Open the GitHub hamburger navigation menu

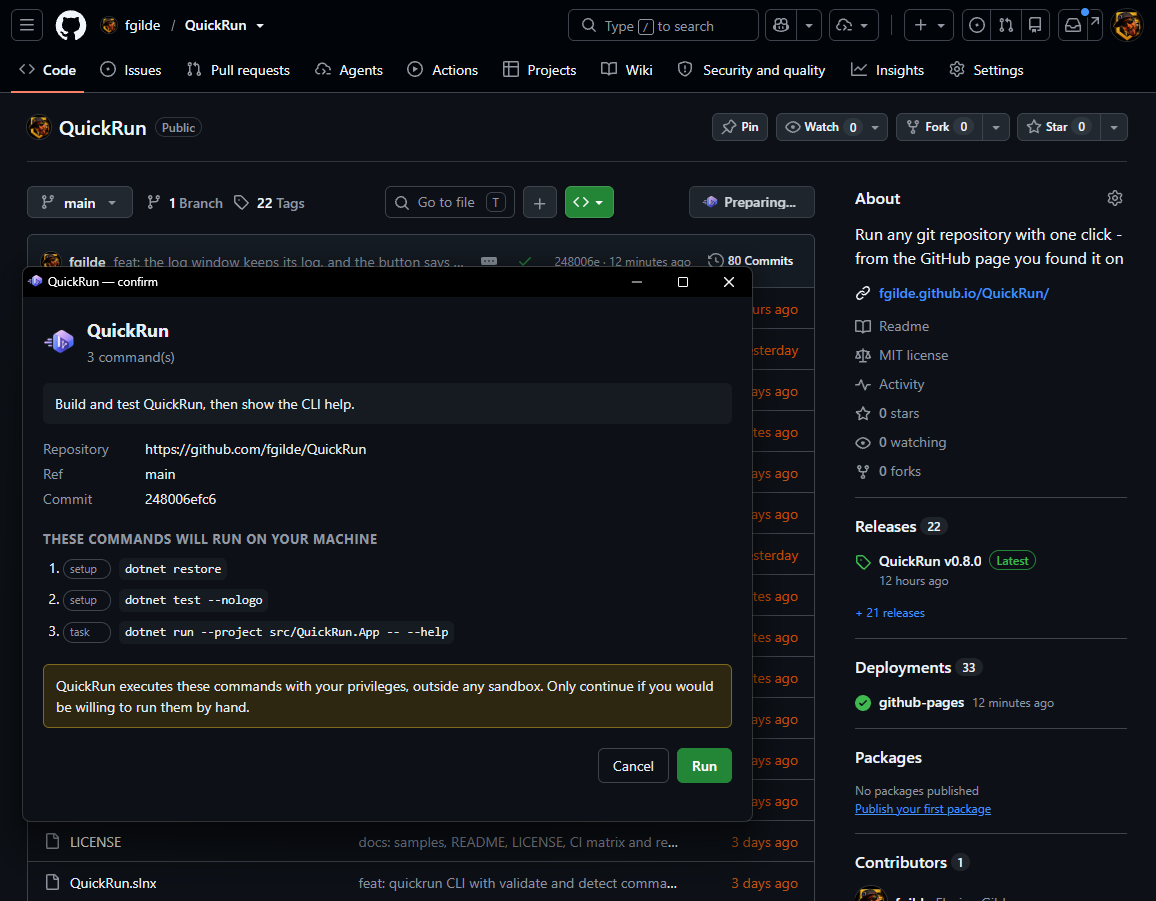coord(27,25)
